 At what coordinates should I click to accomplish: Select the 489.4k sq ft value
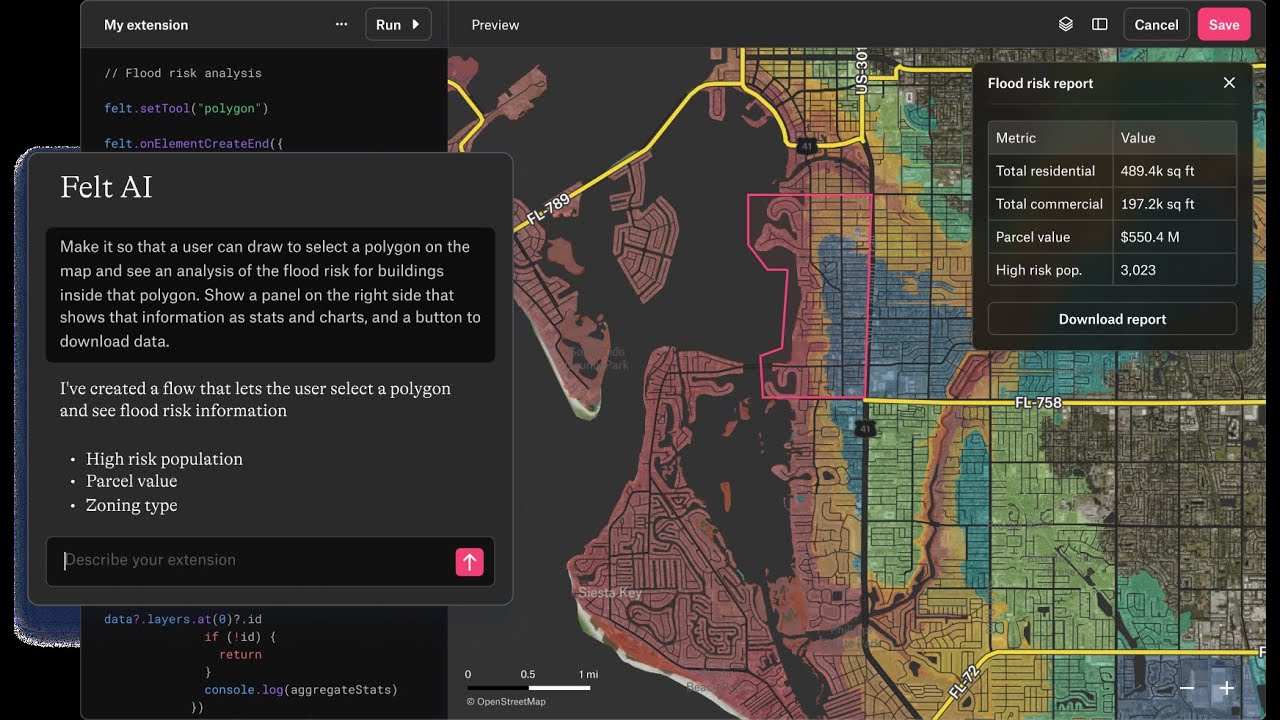tap(1175, 171)
